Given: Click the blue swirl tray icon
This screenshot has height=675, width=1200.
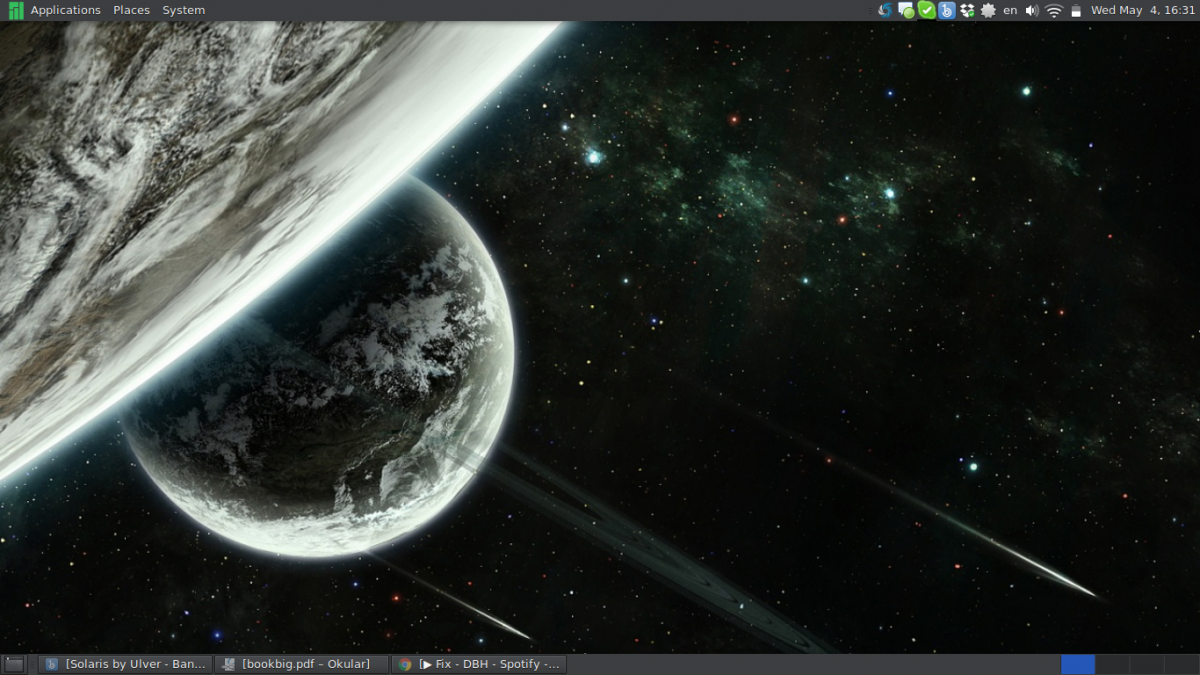Looking at the screenshot, I should pos(885,10).
